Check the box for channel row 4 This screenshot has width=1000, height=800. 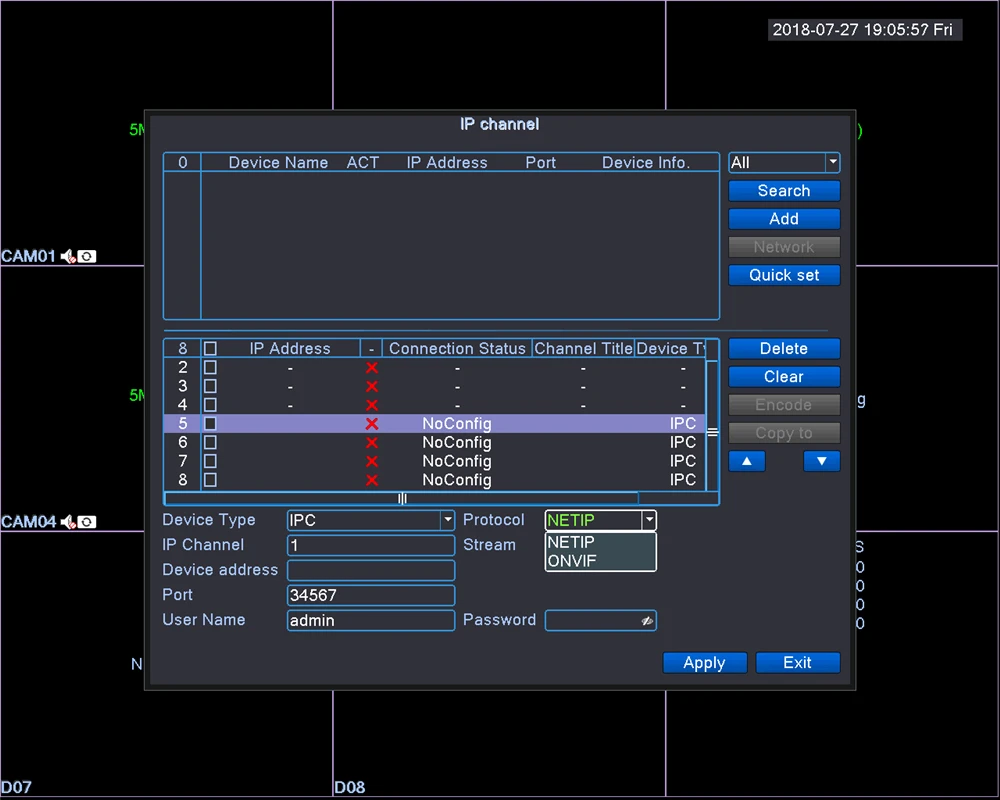coord(210,404)
